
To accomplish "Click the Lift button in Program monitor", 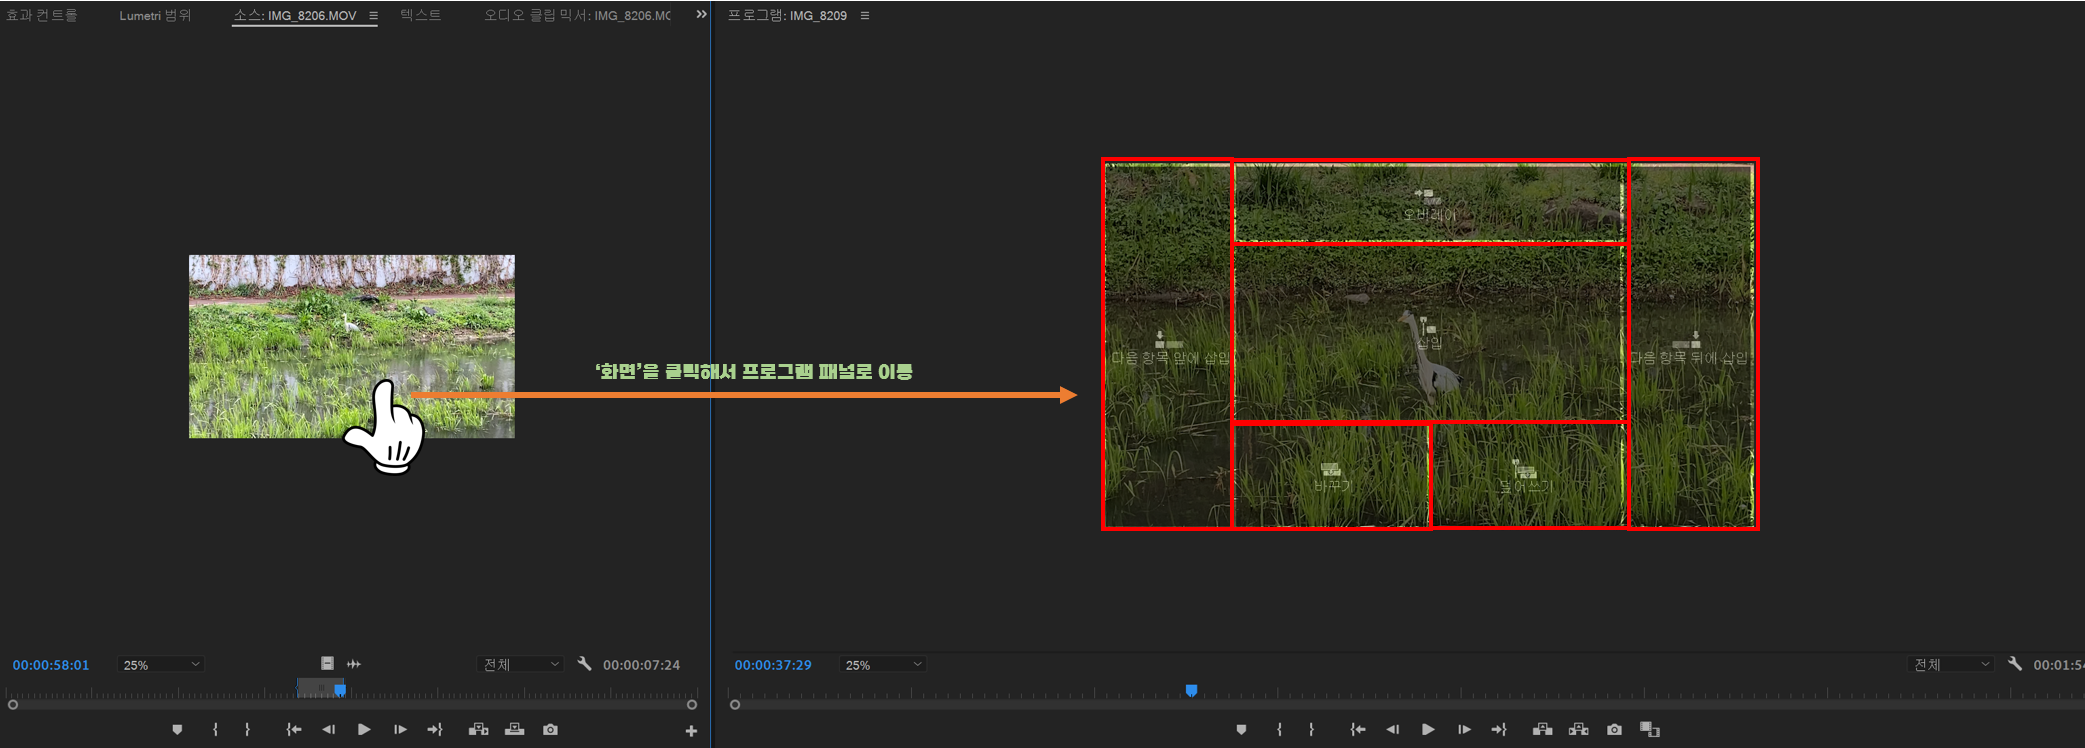I will coord(1543,730).
